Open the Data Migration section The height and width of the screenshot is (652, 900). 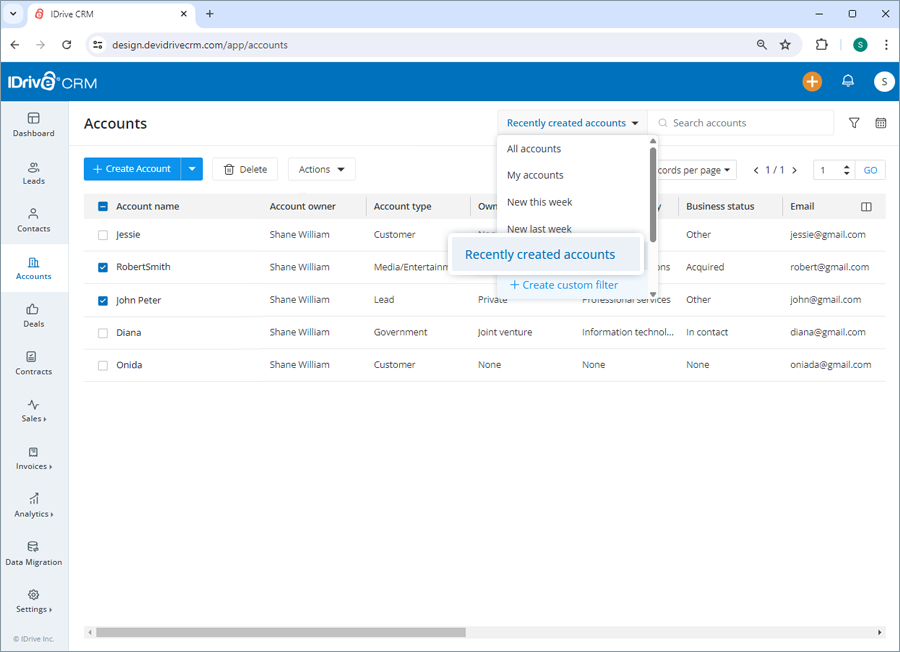pos(33,554)
